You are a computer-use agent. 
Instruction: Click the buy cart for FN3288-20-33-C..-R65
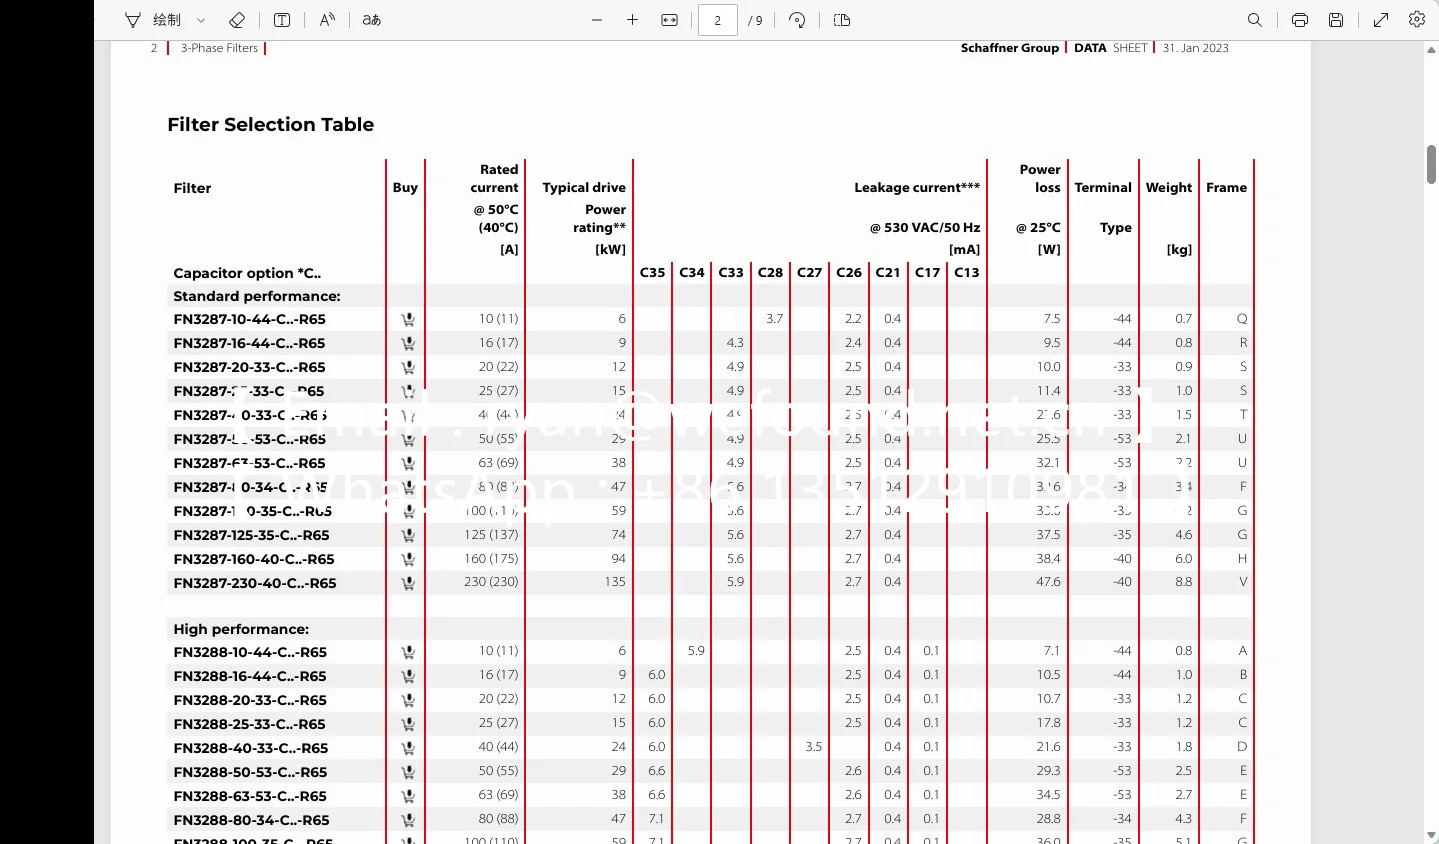408,700
